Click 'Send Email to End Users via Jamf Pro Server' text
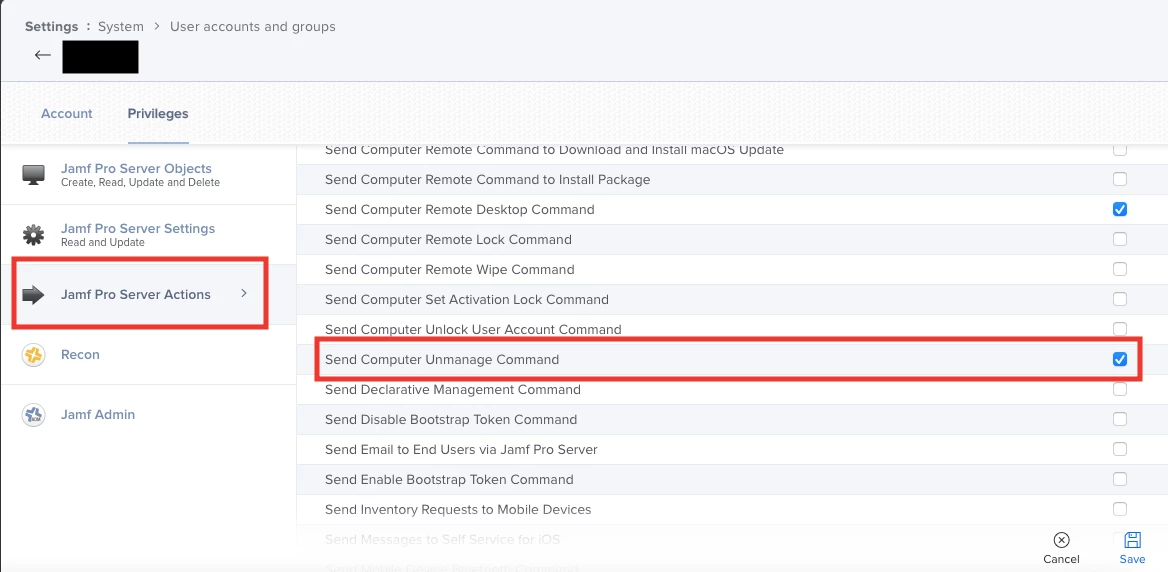This screenshot has width=1168, height=572. tap(461, 449)
